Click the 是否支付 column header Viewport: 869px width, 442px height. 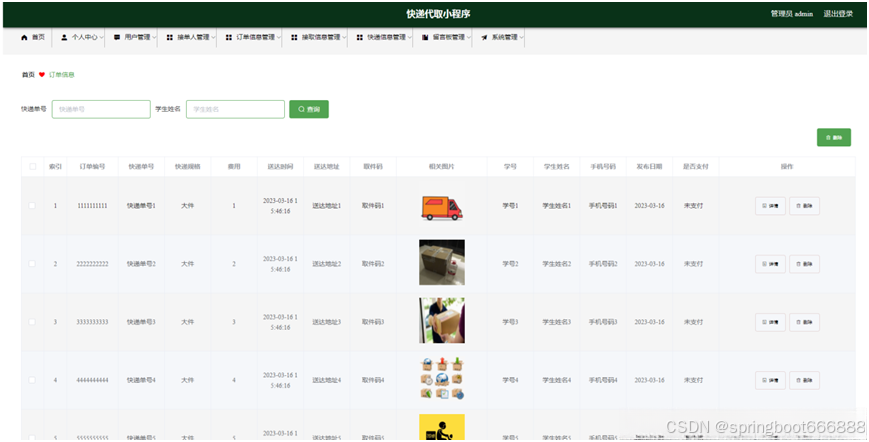click(x=696, y=166)
